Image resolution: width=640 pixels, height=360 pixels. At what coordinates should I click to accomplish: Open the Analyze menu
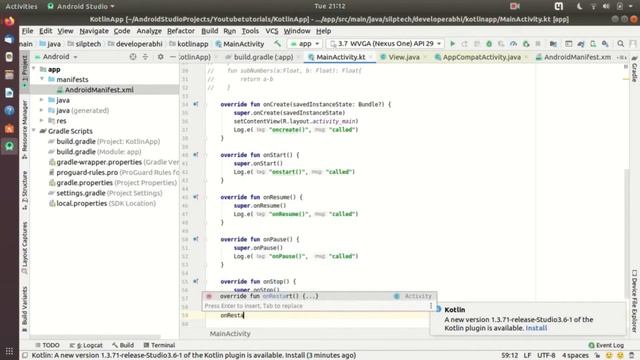tap(149, 31)
